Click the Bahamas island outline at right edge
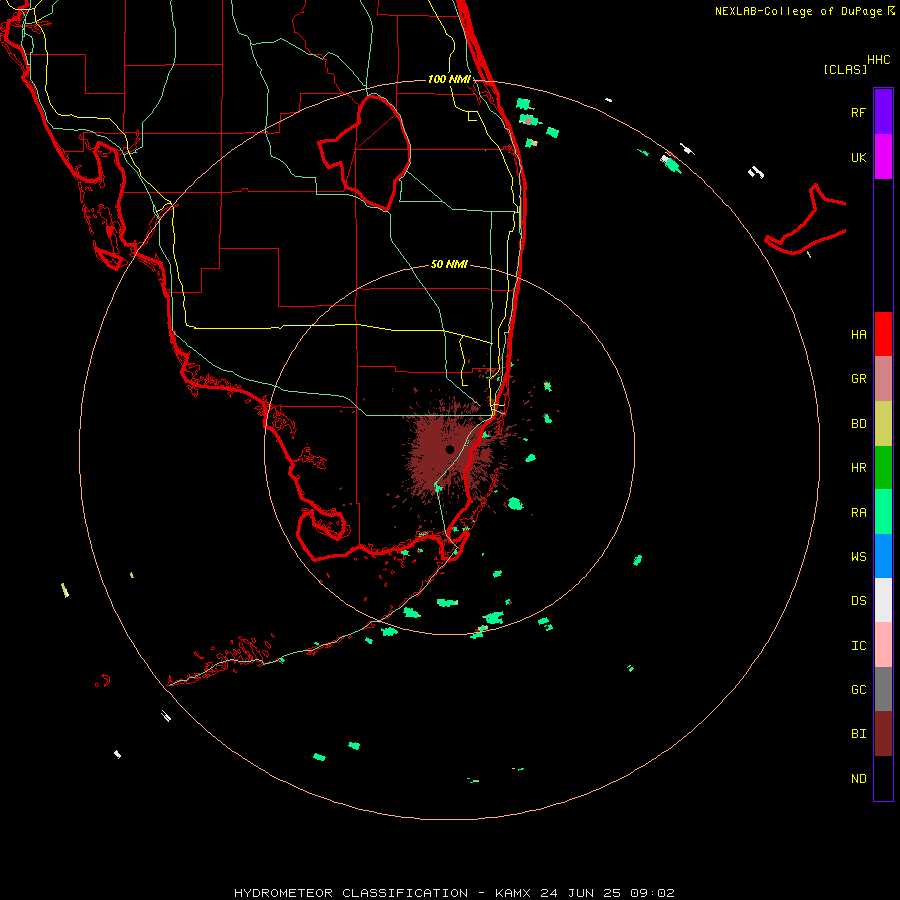 [806, 221]
